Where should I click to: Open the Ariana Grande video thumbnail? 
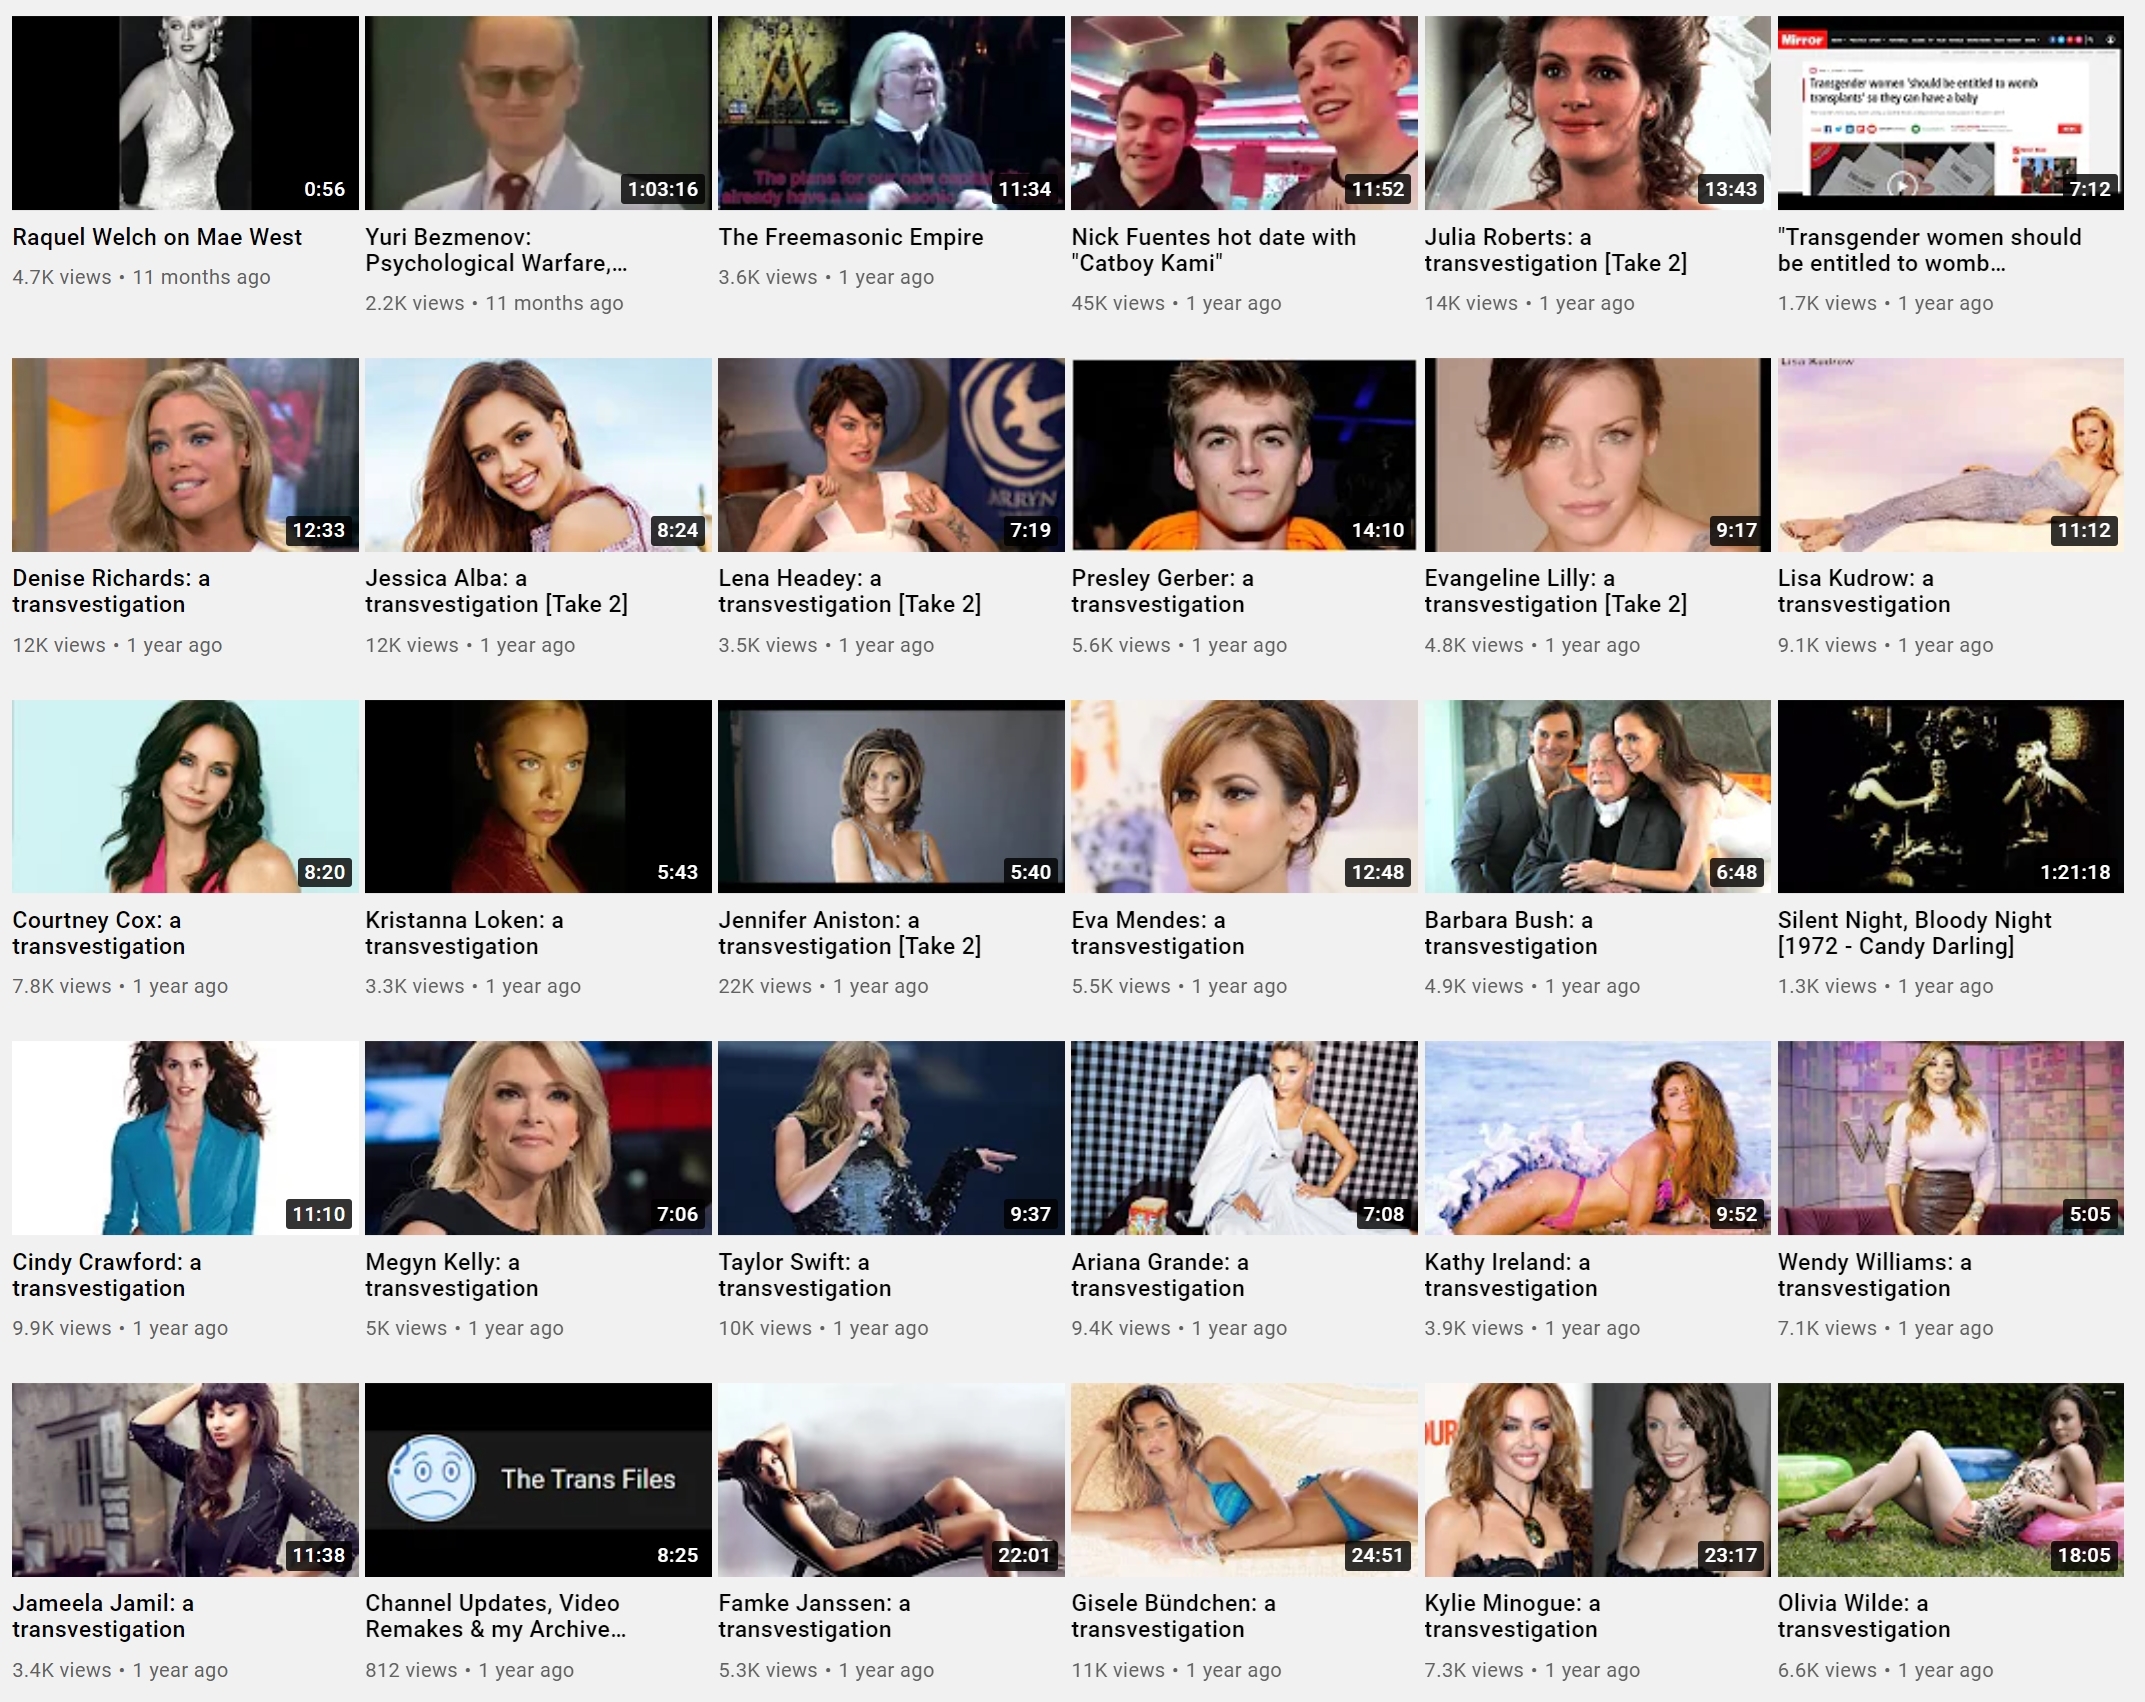[1244, 1138]
